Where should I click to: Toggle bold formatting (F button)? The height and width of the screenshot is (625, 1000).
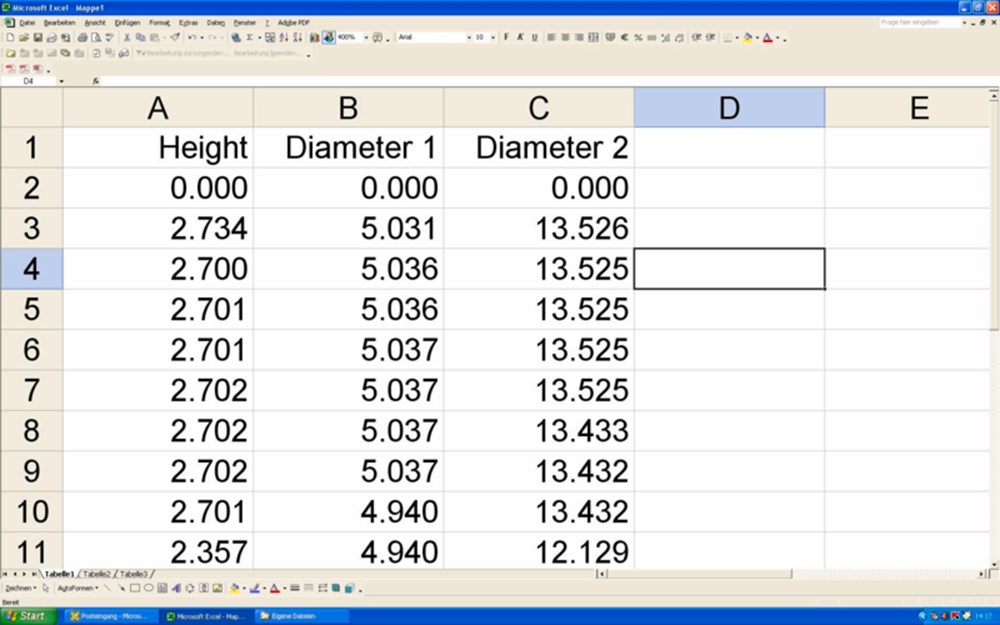coord(506,37)
